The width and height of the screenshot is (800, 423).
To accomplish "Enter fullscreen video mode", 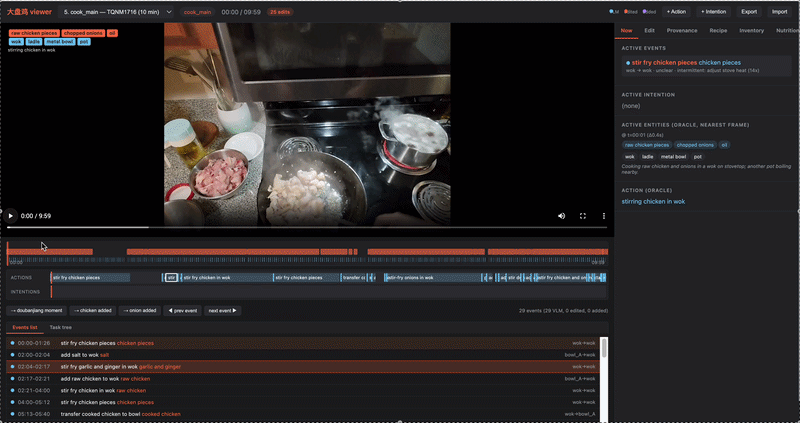I will click(x=583, y=216).
